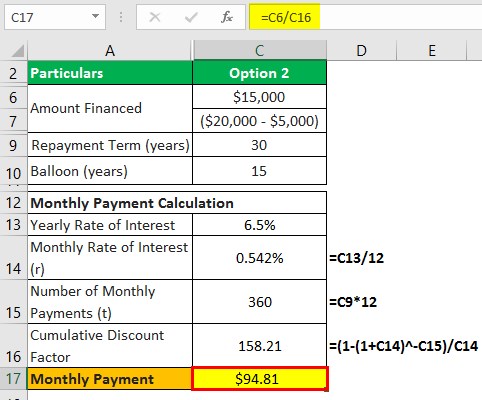Click the formula bar options dots handle
The height and width of the screenshot is (400, 482).
pyautogui.click(x=121, y=17)
